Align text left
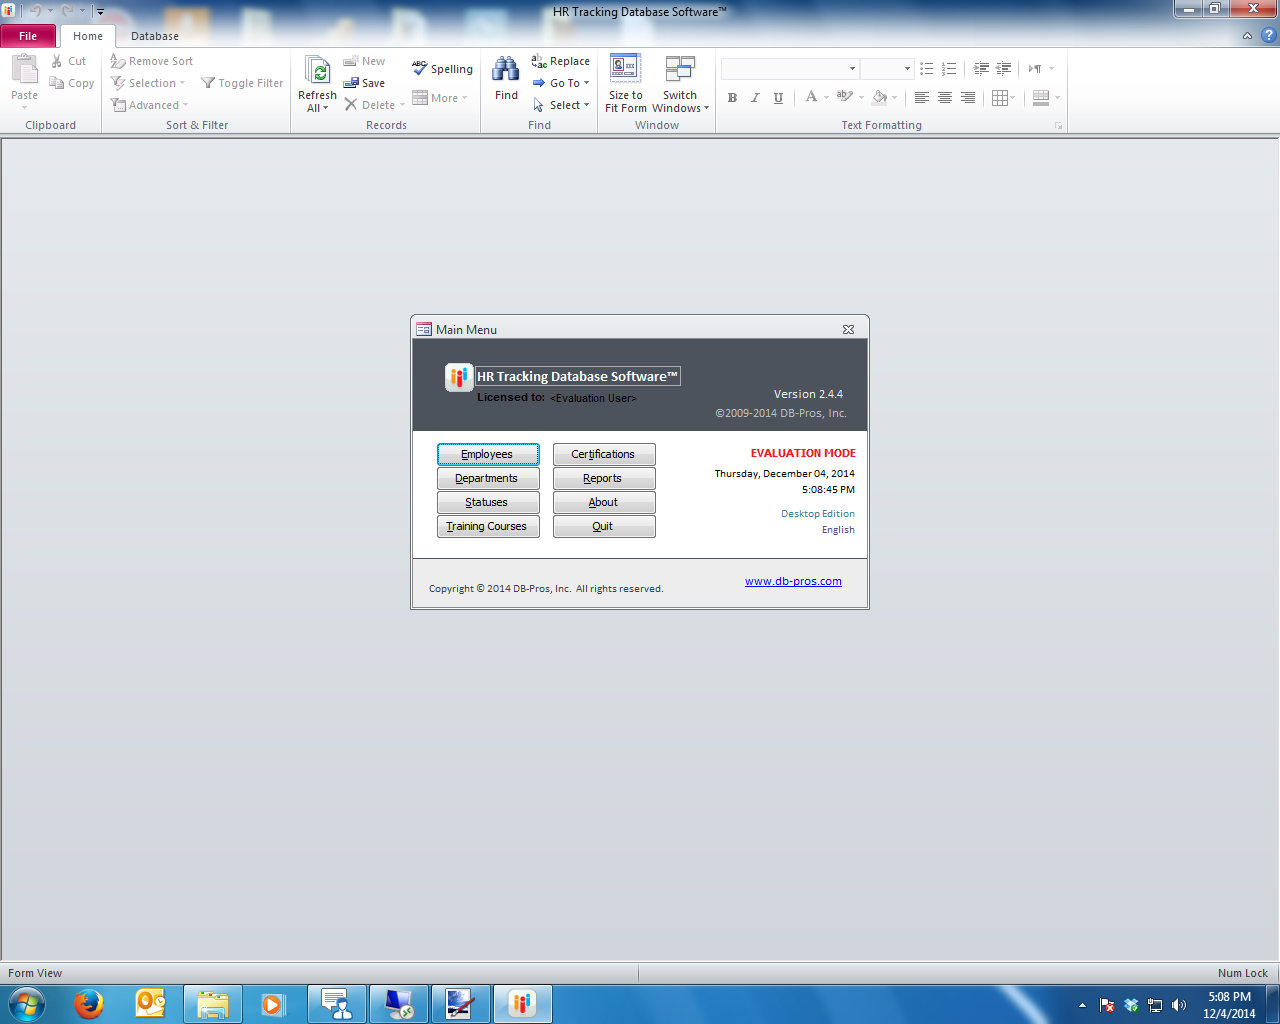 tap(921, 98)
